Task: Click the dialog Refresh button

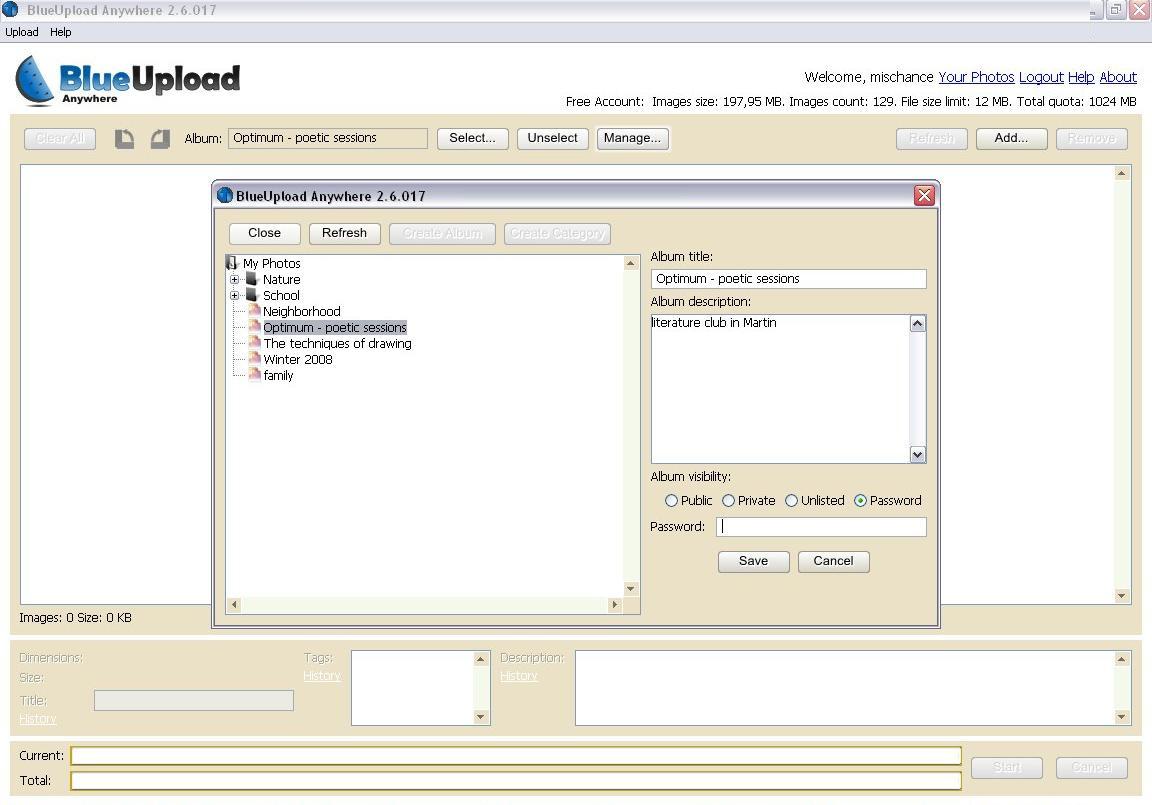Action: pos(345,234)
